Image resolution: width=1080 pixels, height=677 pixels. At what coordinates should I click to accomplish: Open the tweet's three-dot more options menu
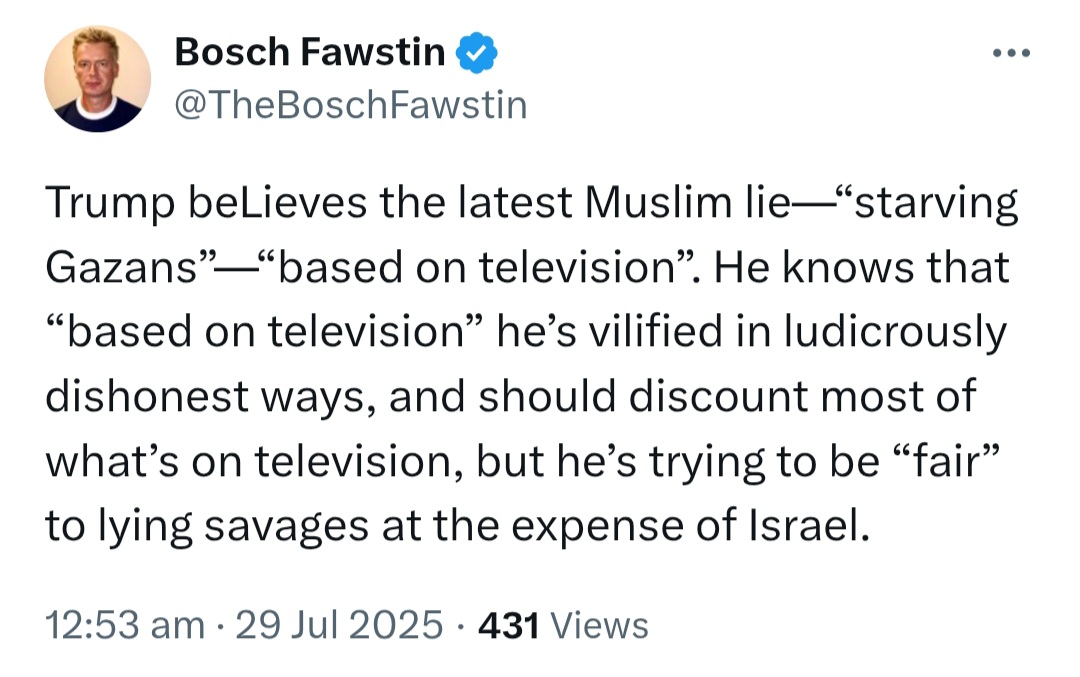tap(1011, 52)
